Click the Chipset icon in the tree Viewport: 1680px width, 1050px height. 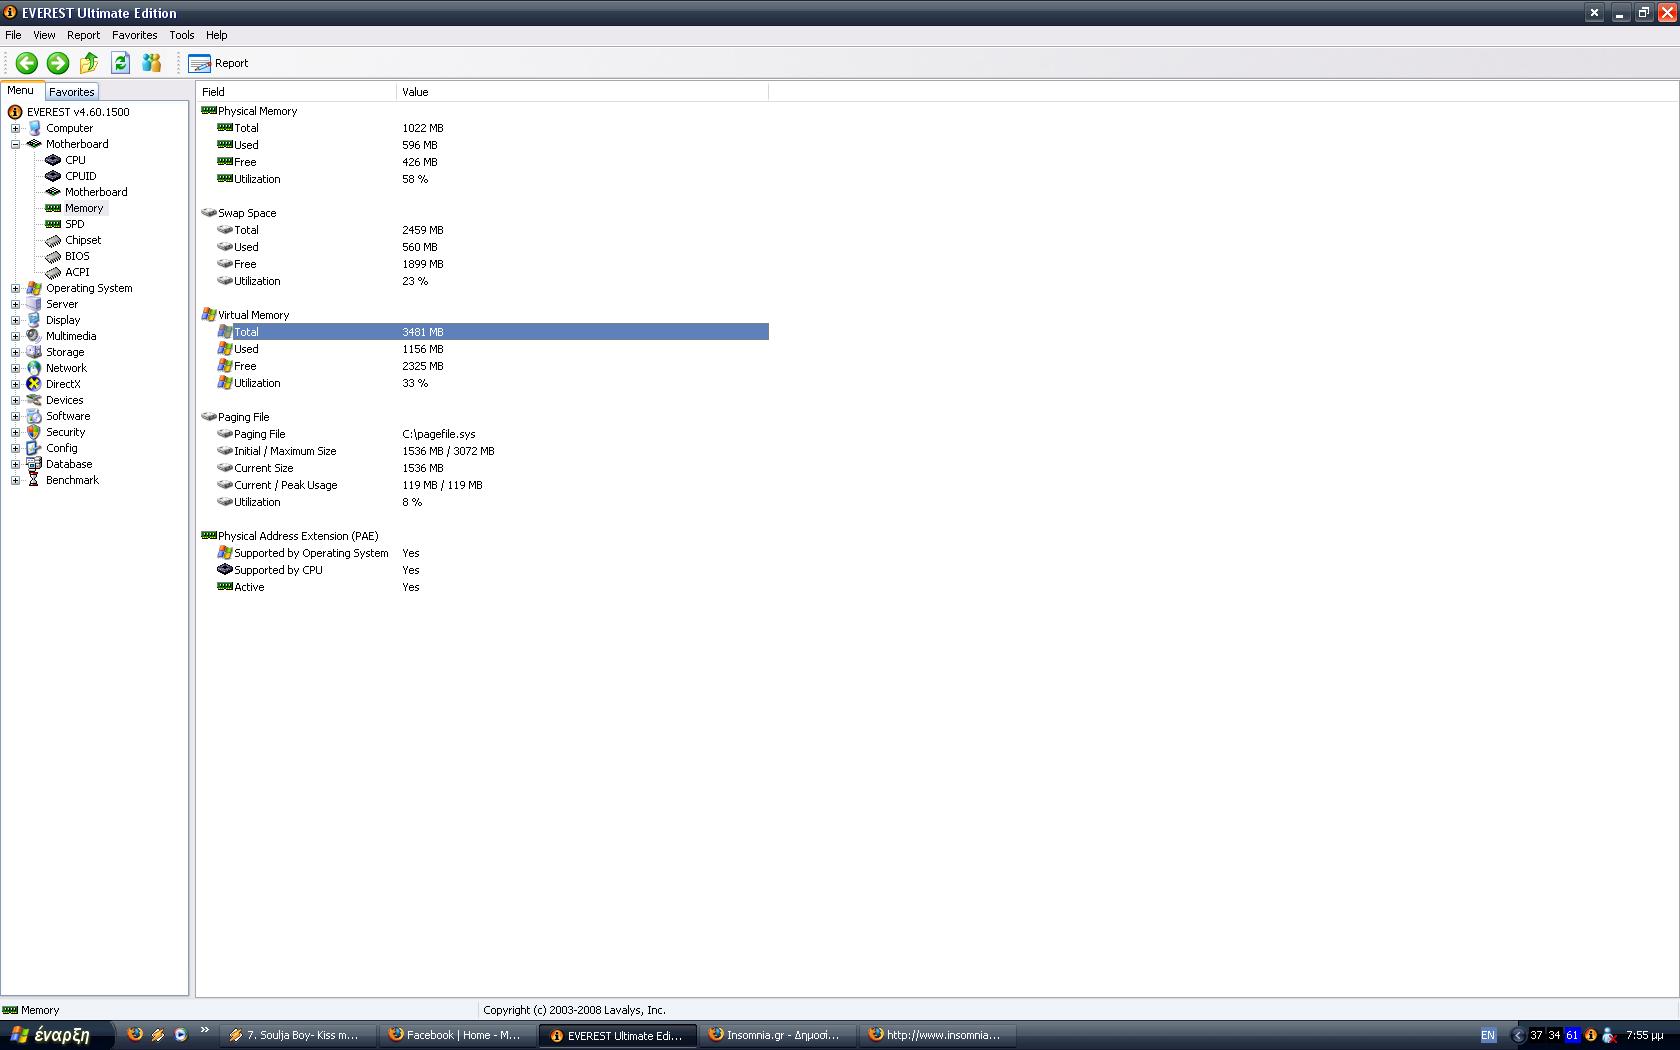[x=54, y=240]
